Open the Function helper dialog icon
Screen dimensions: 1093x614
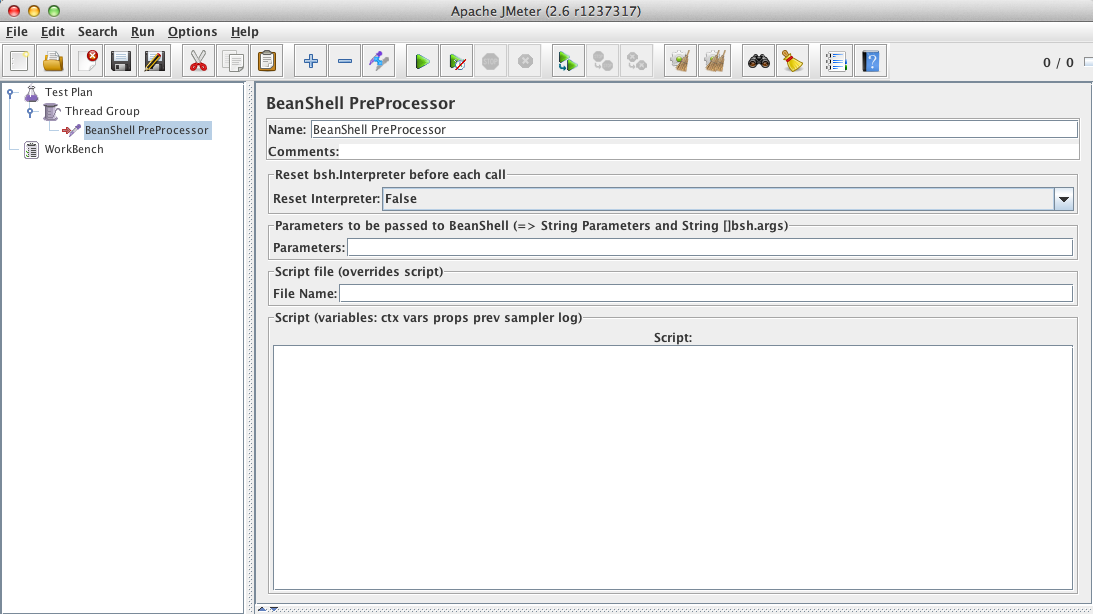[x=836, y=61]
